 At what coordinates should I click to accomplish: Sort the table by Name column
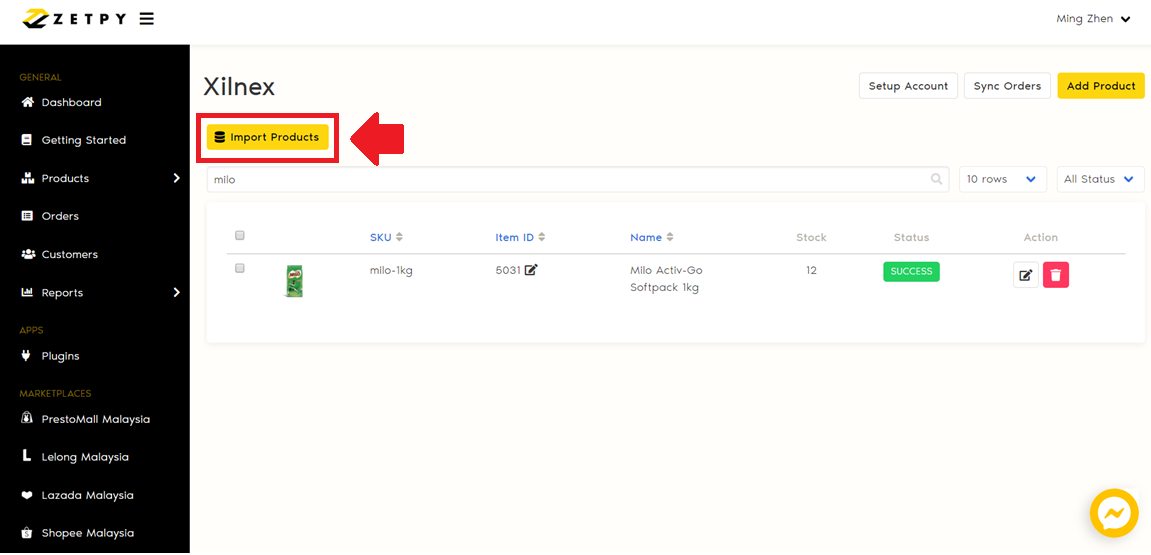[x=646, y=237]
